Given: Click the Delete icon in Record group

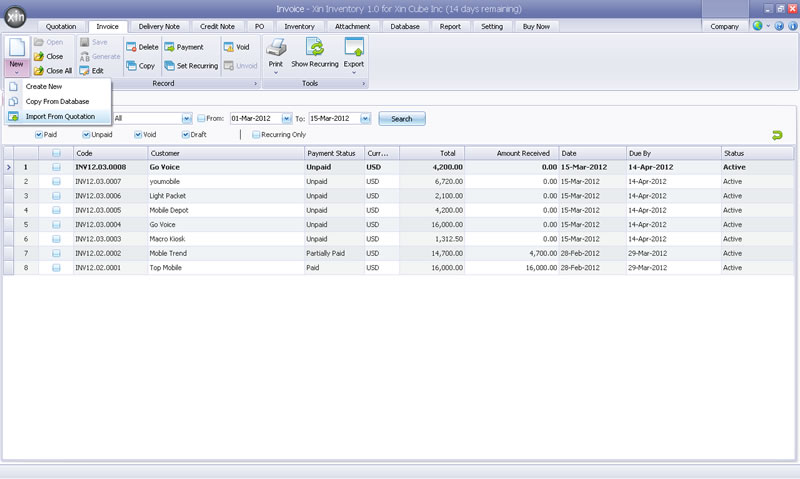Looking at the screenshot, I should [131, 47].
